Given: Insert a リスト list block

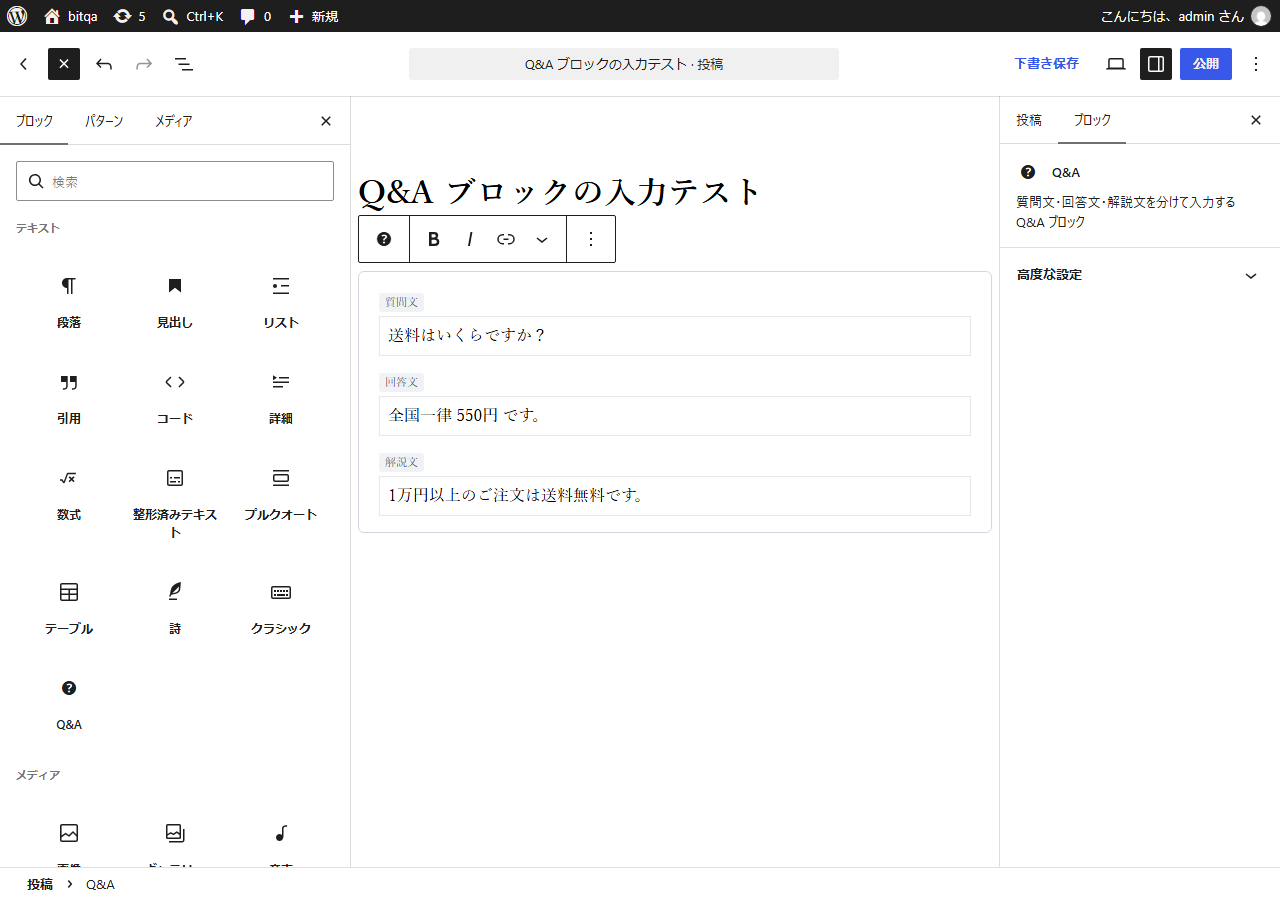Looking at the screenshot, I should [281, 303].
